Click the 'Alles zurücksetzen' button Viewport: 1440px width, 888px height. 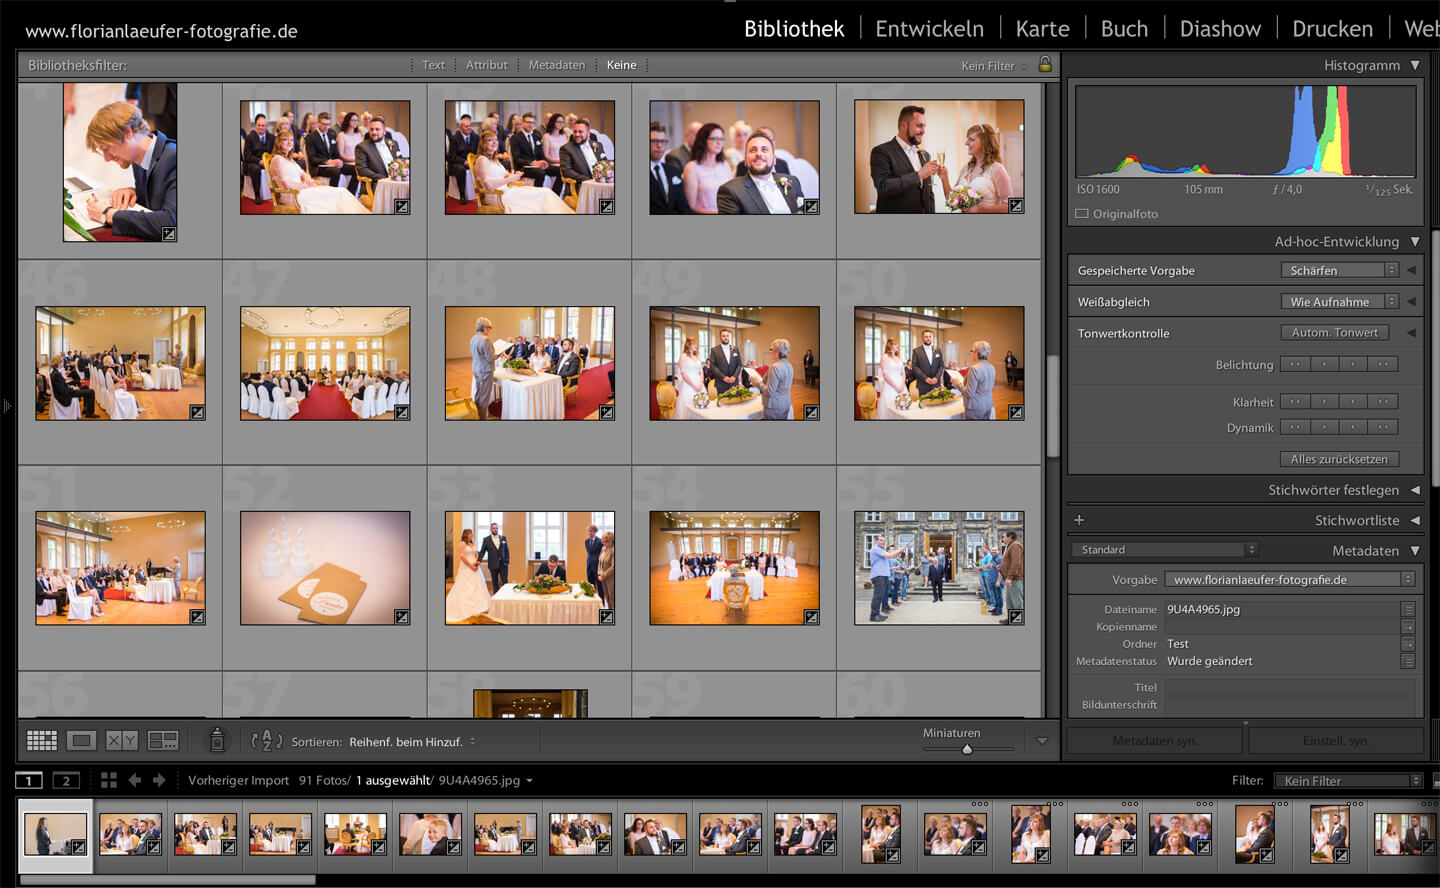click(x=1339, y=459)
